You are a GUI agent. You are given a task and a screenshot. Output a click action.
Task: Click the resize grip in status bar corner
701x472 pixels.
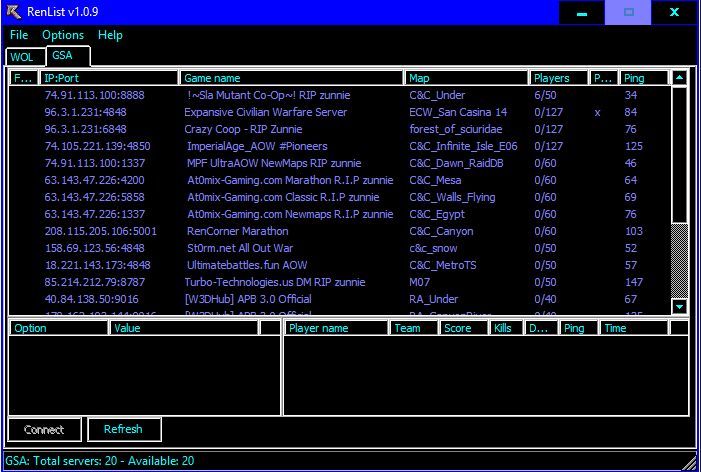[x=692, y=463]
